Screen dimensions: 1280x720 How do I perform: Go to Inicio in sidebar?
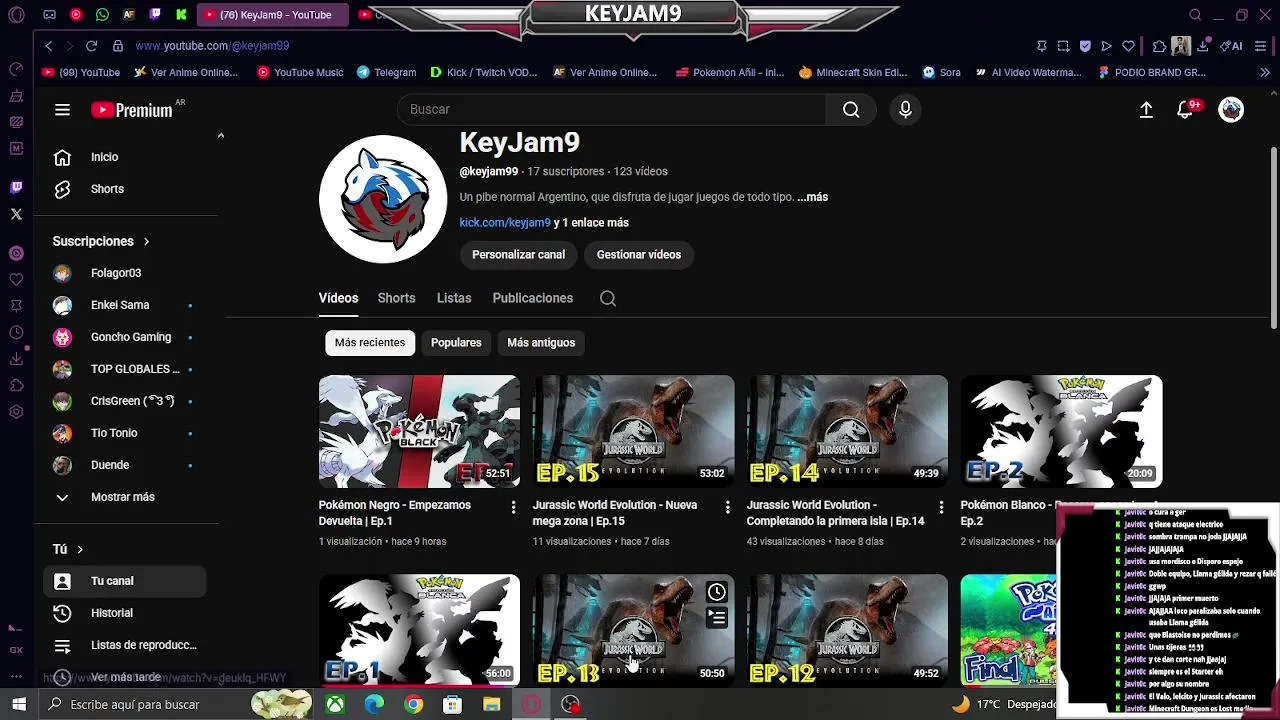[125, 157]
